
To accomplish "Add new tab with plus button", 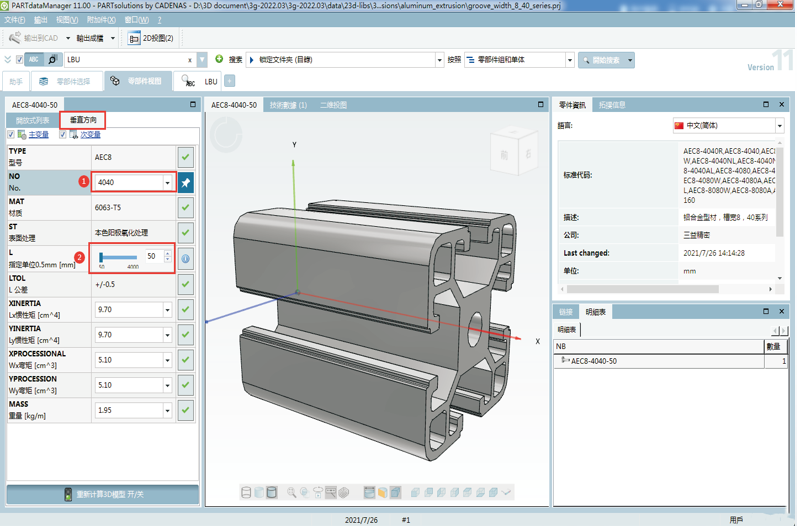I will [230, 81].
